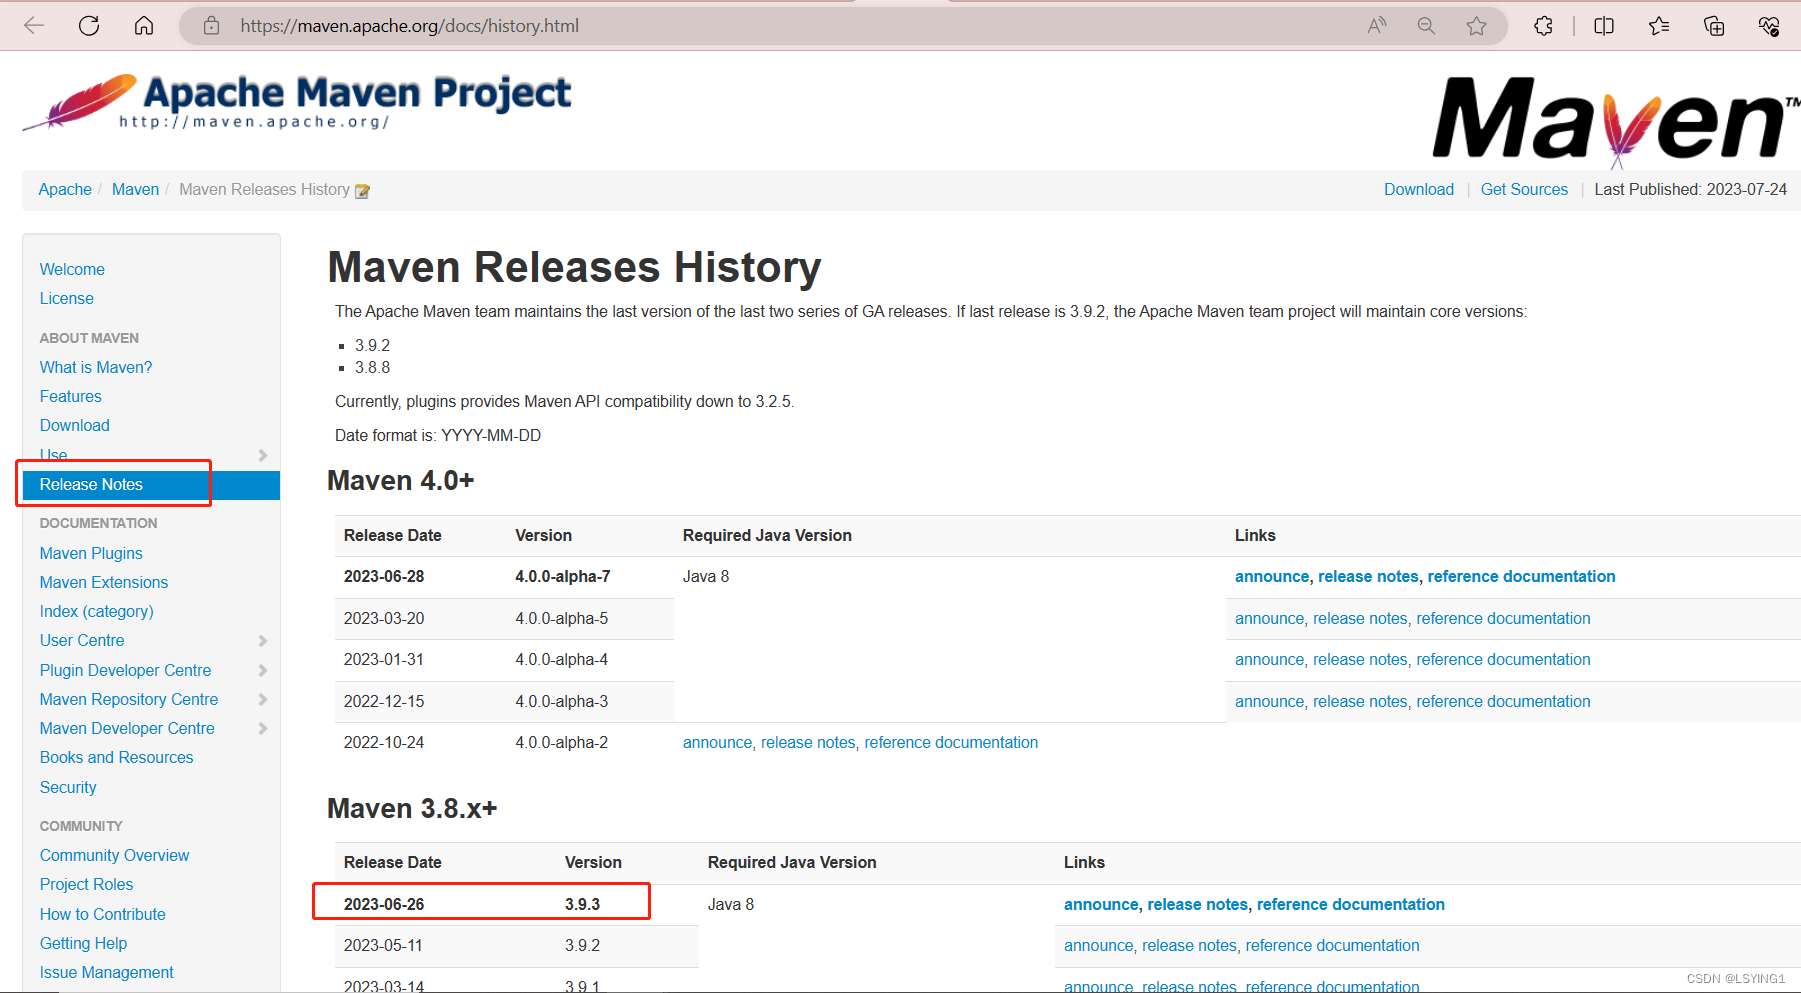View site info via the lock icon
1801x993 pixels.
click(x=211, y=26)
